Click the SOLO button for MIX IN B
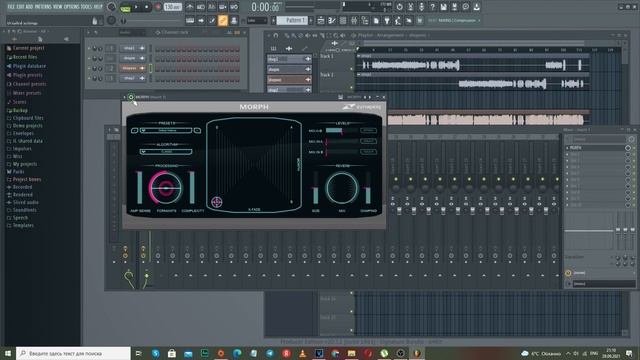 click(368, 152)
